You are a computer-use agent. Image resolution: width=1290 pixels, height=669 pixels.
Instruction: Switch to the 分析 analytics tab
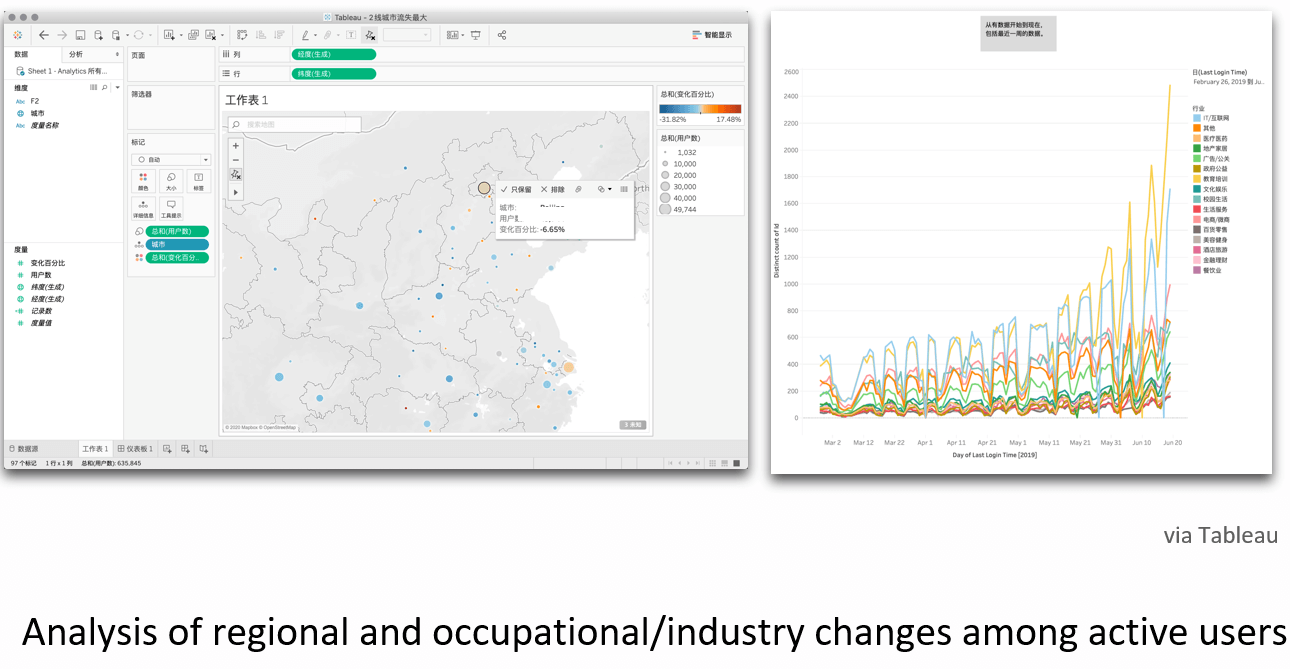(77, 54)
